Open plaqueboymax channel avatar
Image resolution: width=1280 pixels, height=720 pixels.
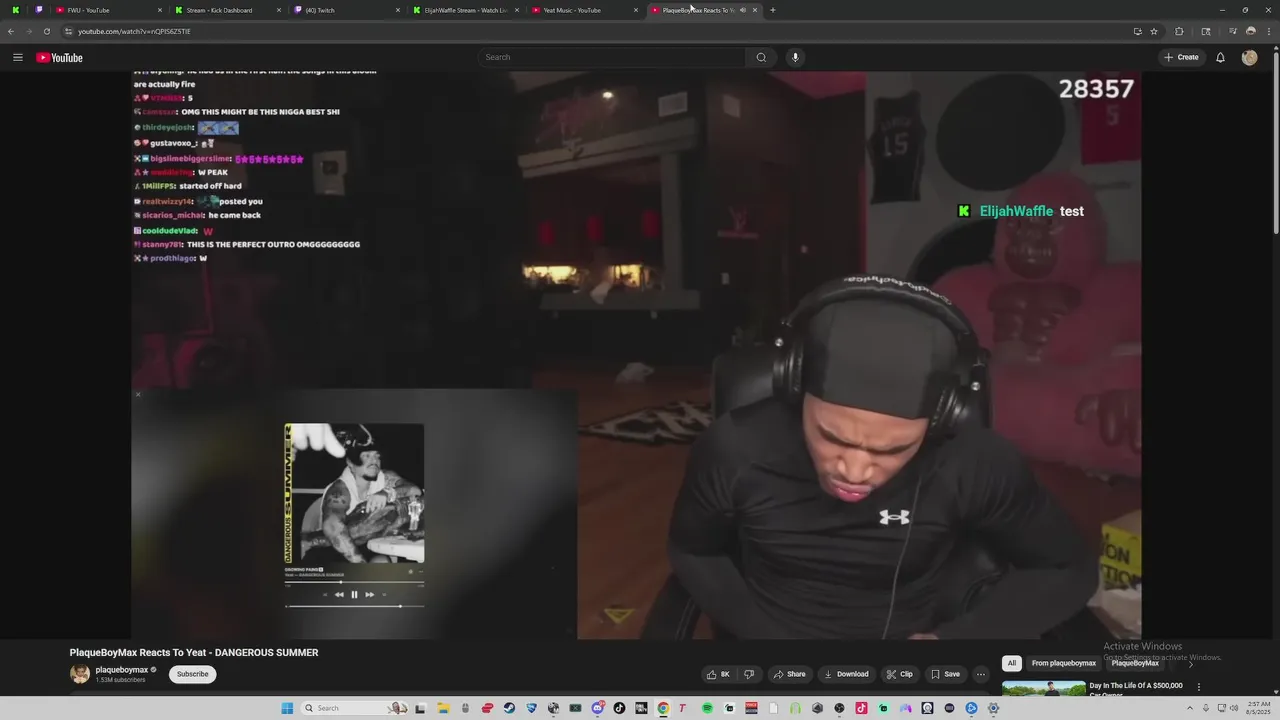(x=80, y=674)
